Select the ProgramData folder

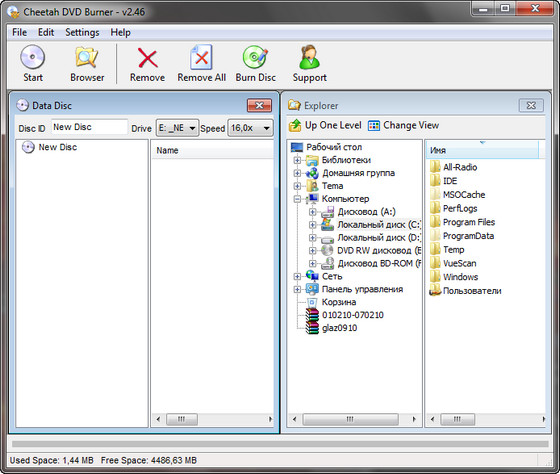462,236
